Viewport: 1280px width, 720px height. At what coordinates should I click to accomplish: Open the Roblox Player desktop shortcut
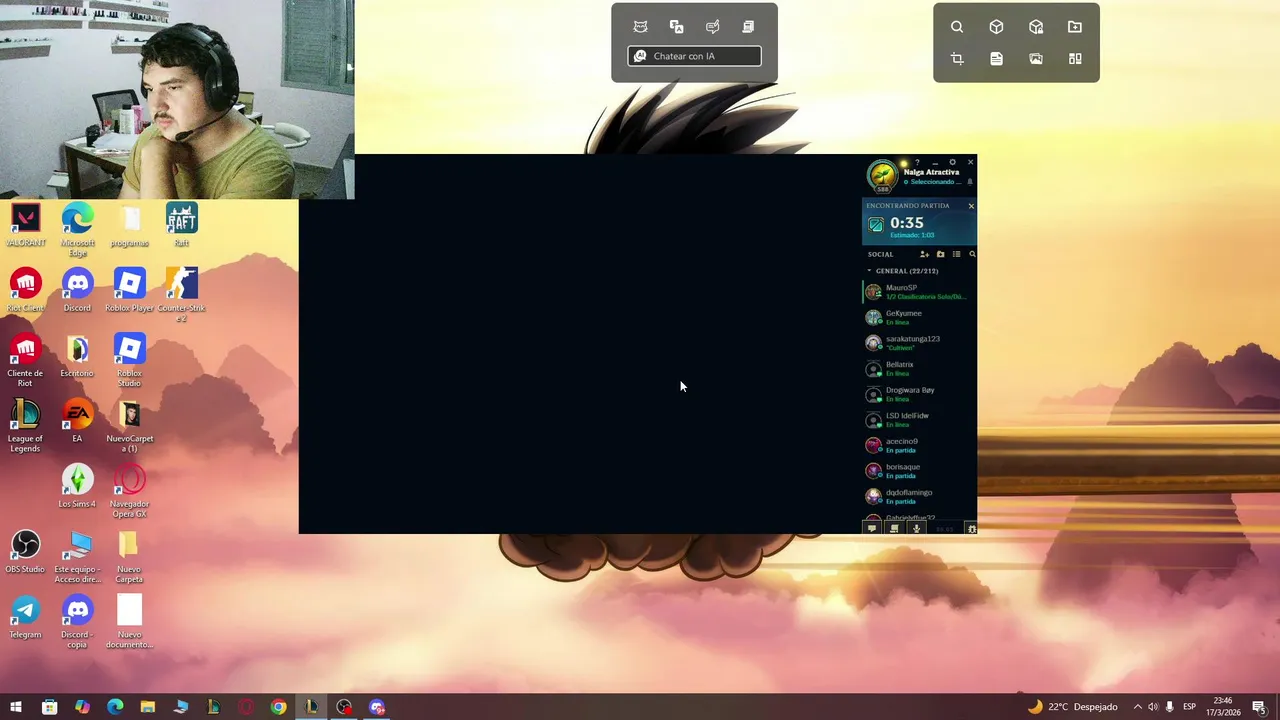coord(129,290)
